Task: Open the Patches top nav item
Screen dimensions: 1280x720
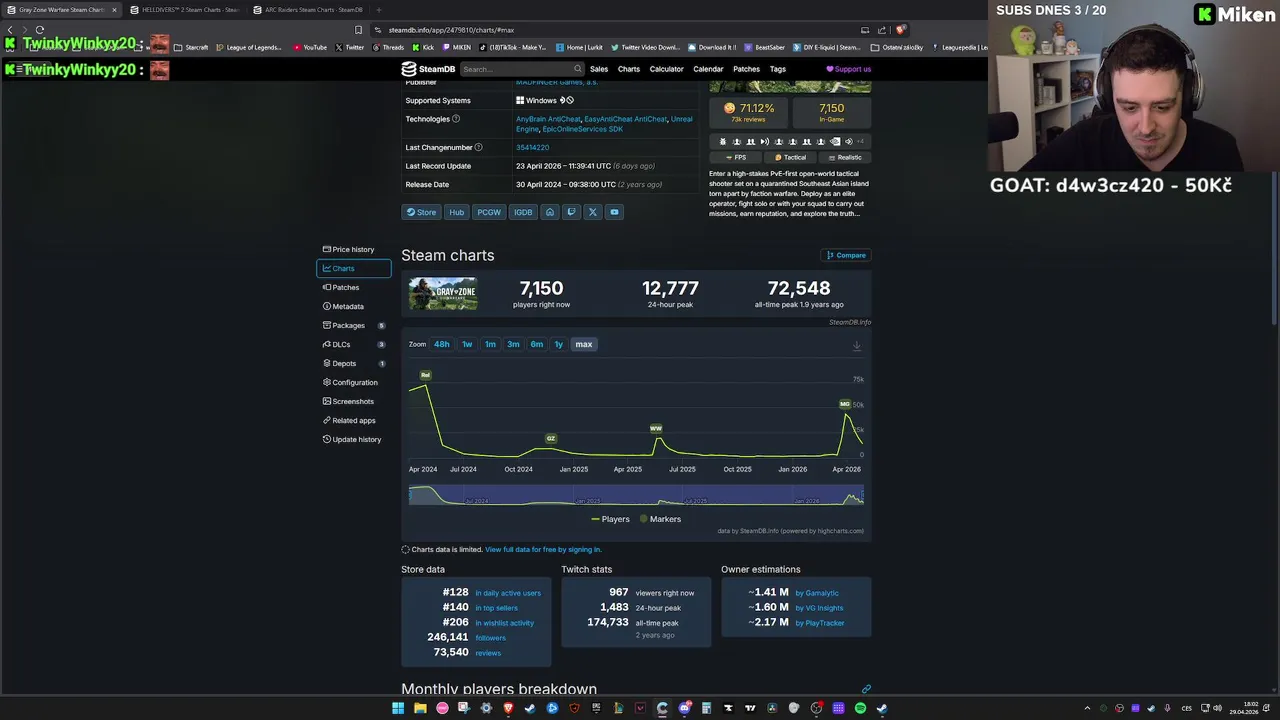Action: point(746,69)
